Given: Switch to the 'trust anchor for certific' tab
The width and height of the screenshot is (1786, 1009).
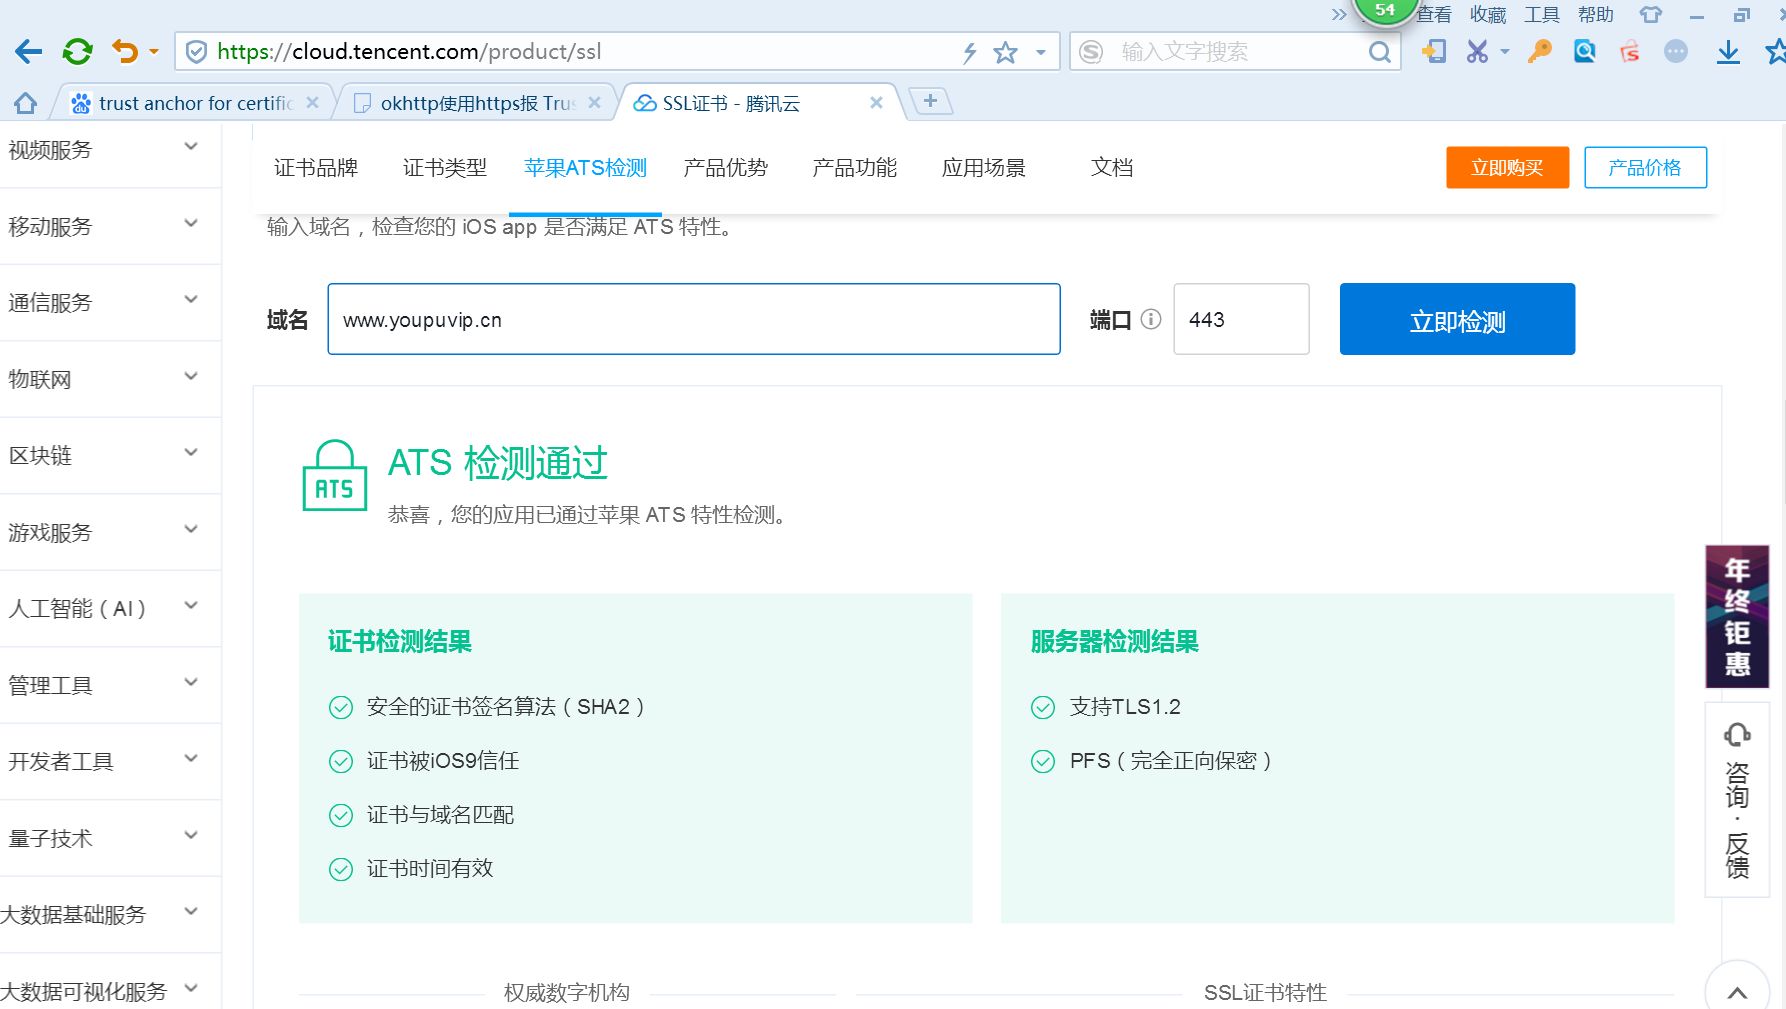Looking at the screenshot, I should click(194, 103).
